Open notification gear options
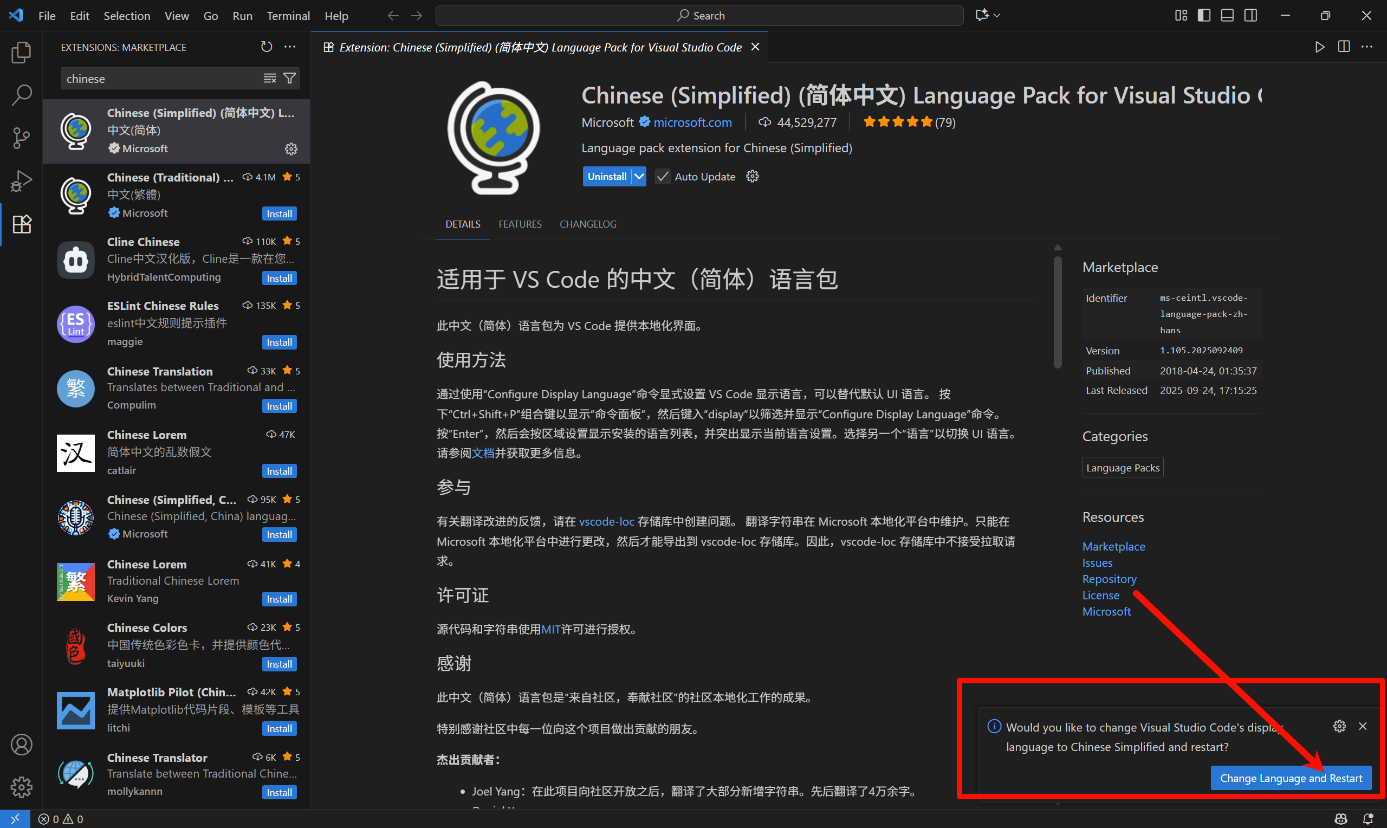The height and width of the screenshot is (828, 1387). [1340, 726]
